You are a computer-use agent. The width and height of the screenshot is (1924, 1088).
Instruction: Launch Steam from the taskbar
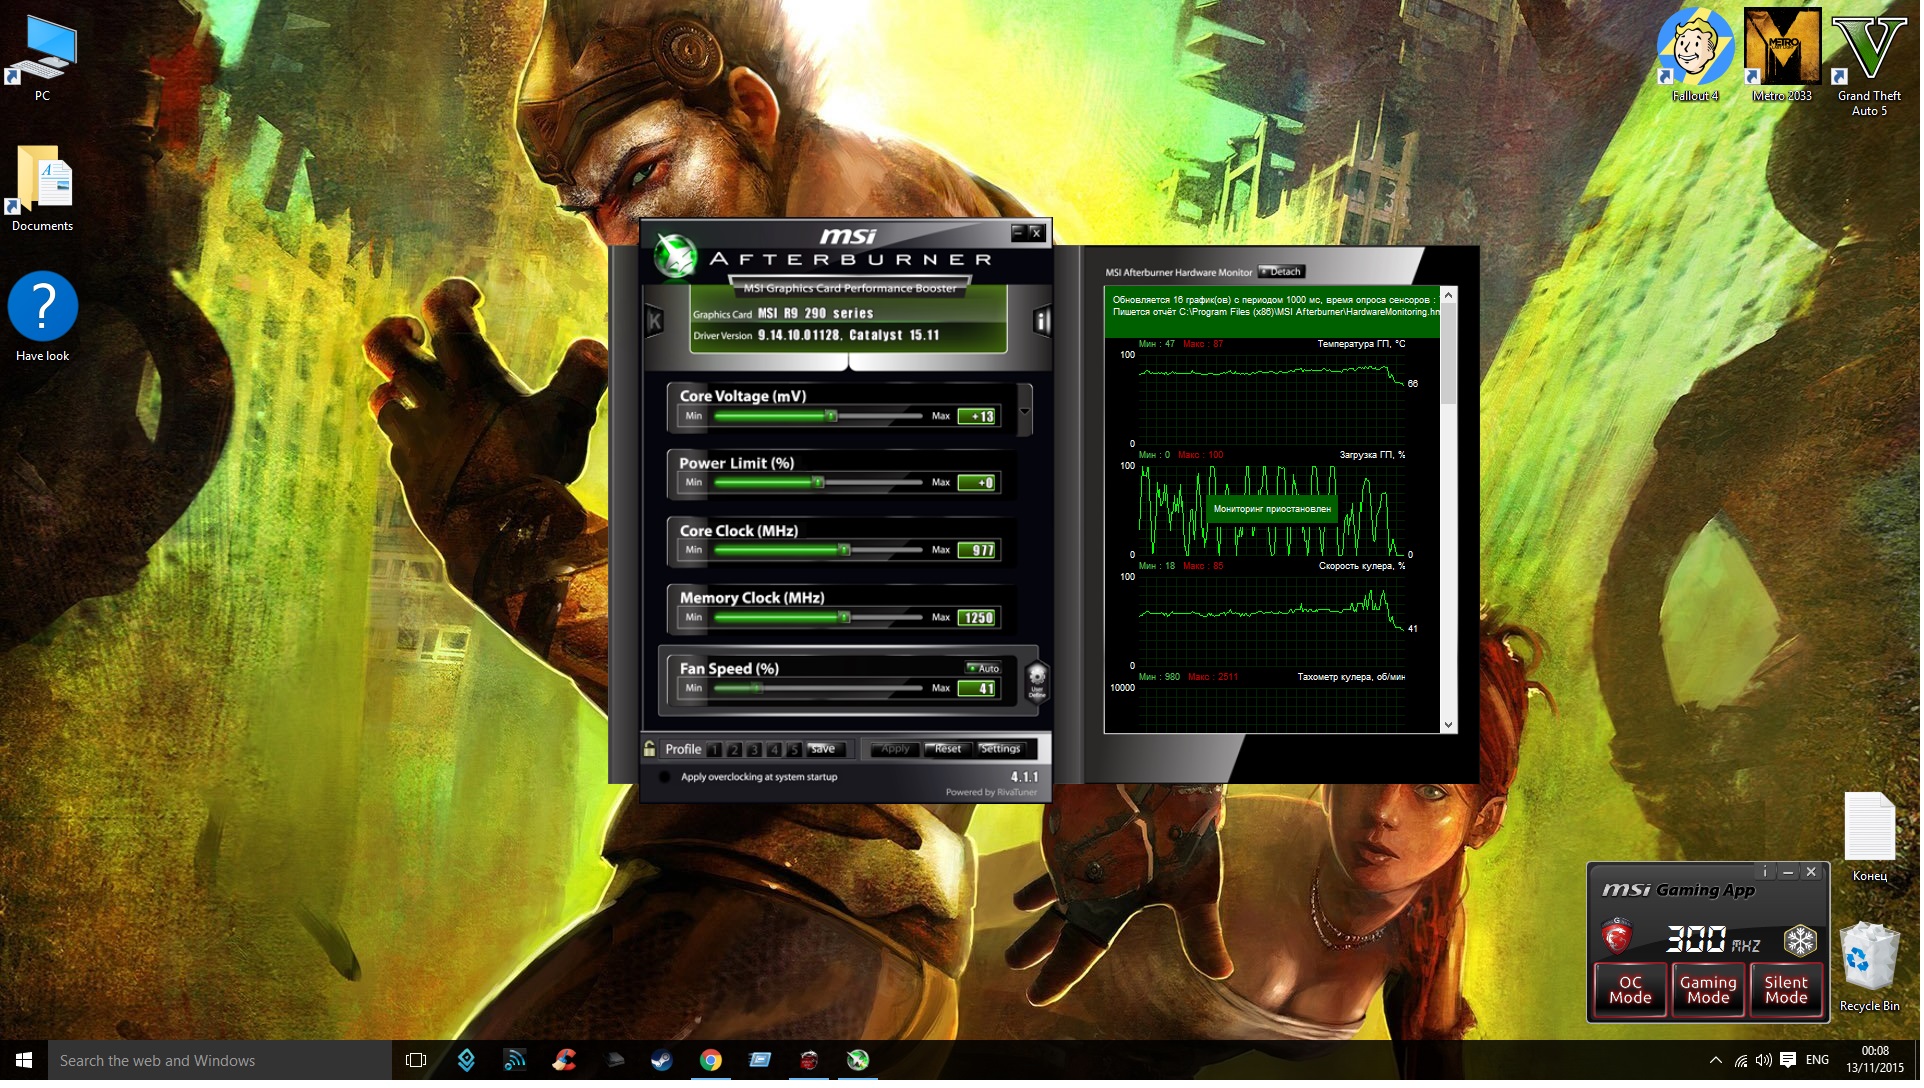(662, 1061)
